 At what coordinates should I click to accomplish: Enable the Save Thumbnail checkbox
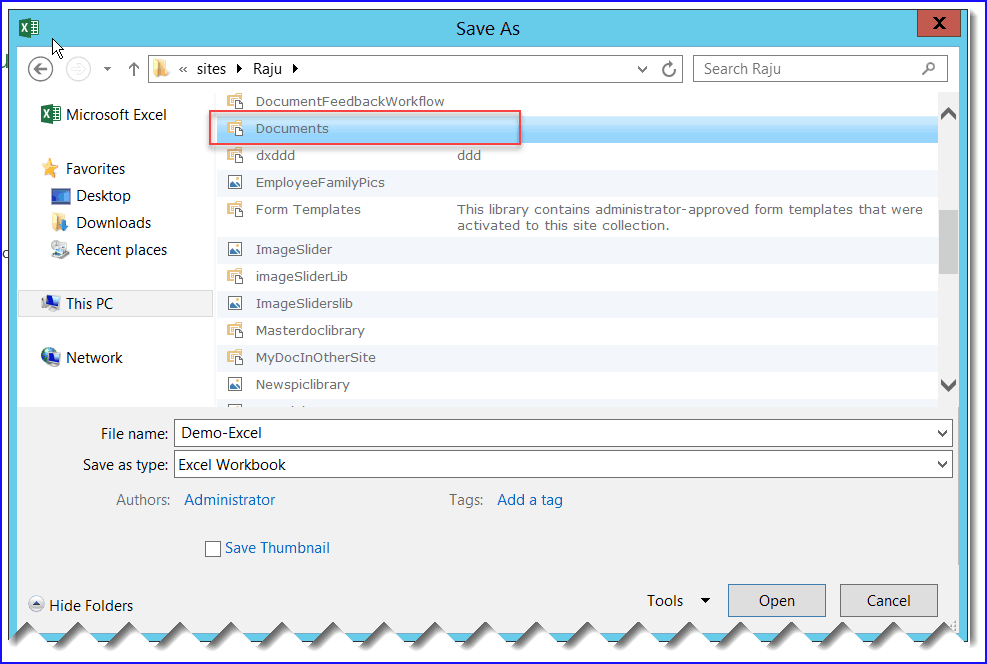[x=213, y=548]
